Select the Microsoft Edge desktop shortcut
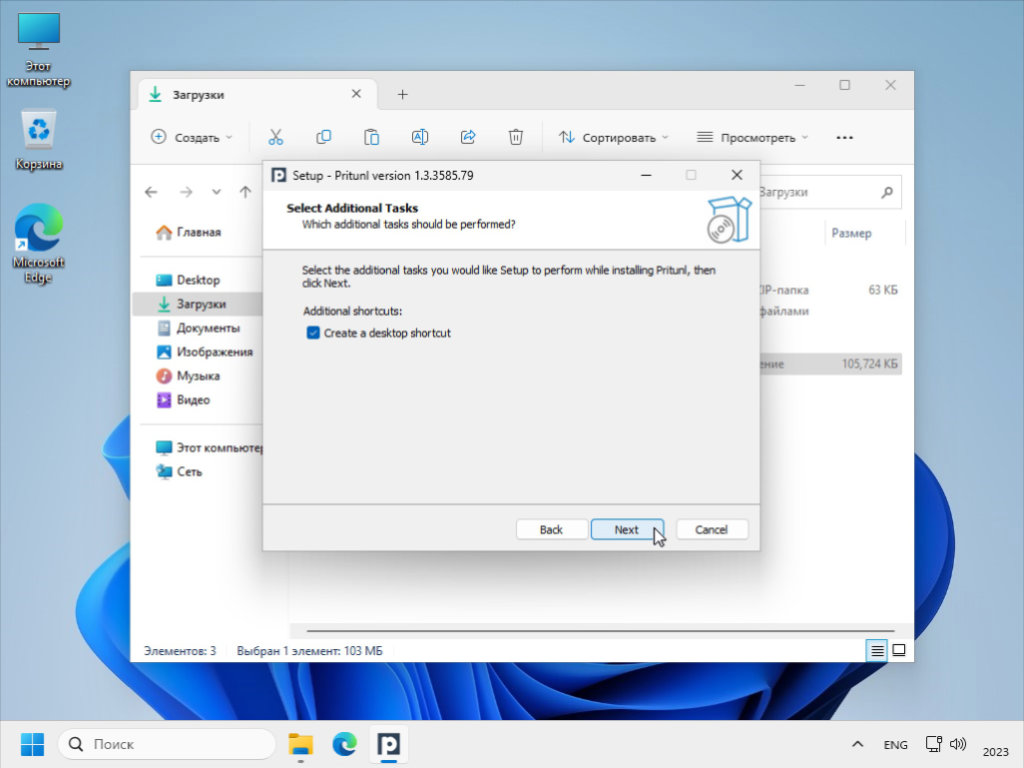This screenshot has width=1024, height=768. [x=39, y=244]
